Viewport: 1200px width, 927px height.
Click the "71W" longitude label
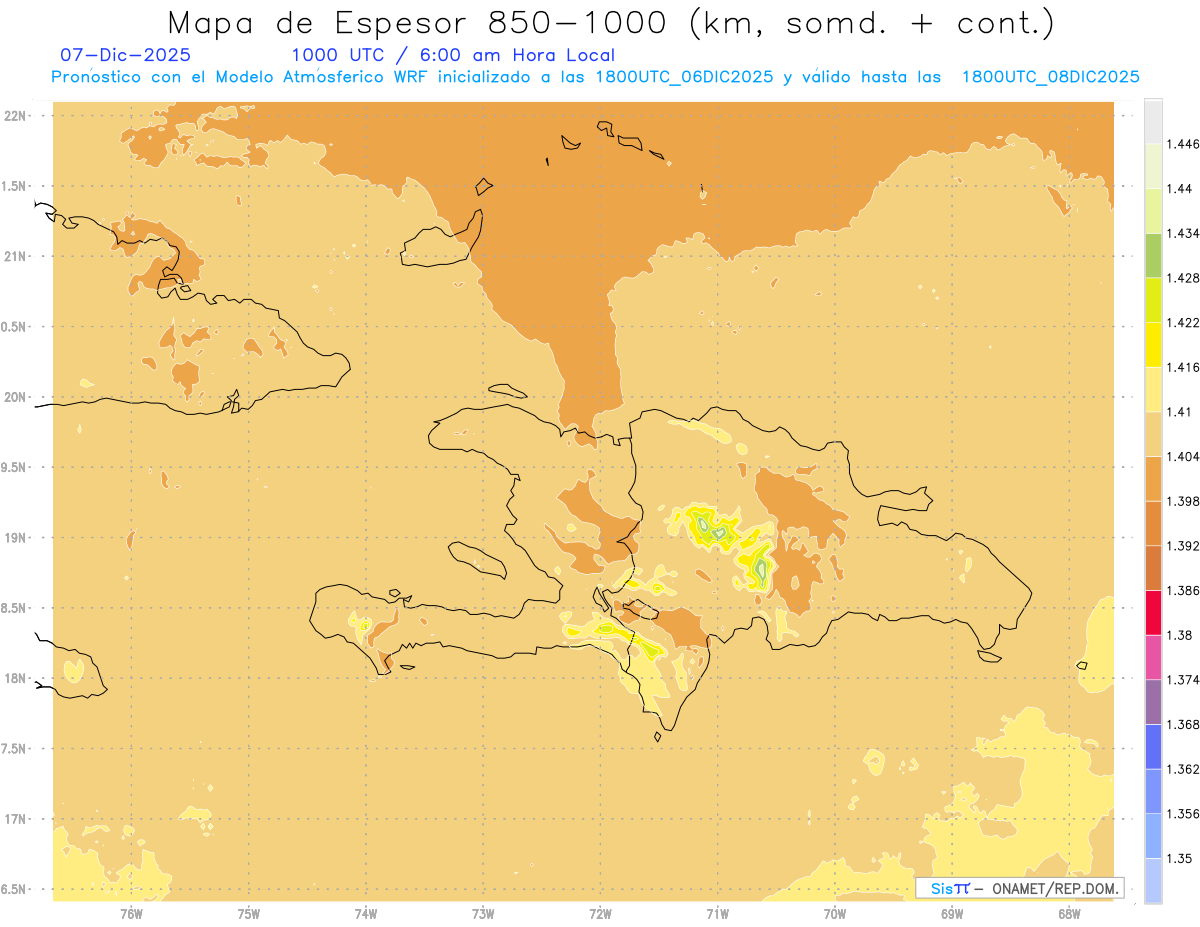[717, 913]
